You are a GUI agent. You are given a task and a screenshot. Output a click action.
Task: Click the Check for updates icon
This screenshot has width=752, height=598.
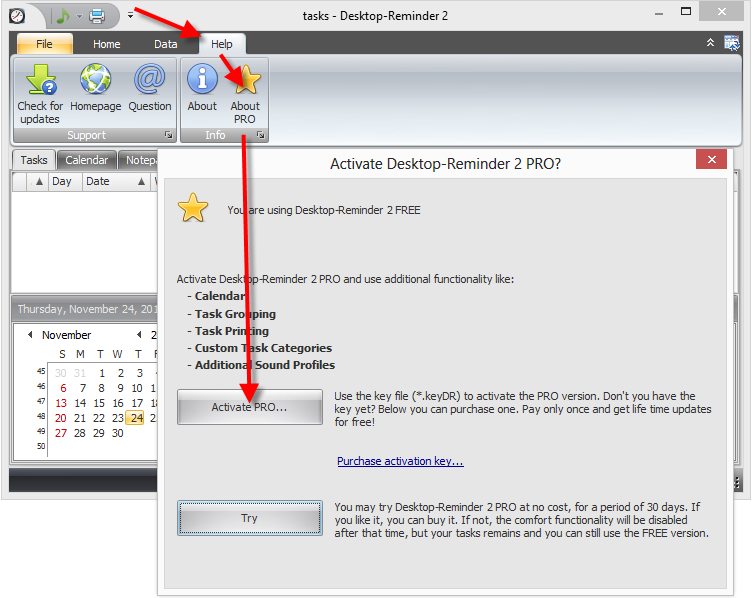[40, 80]
